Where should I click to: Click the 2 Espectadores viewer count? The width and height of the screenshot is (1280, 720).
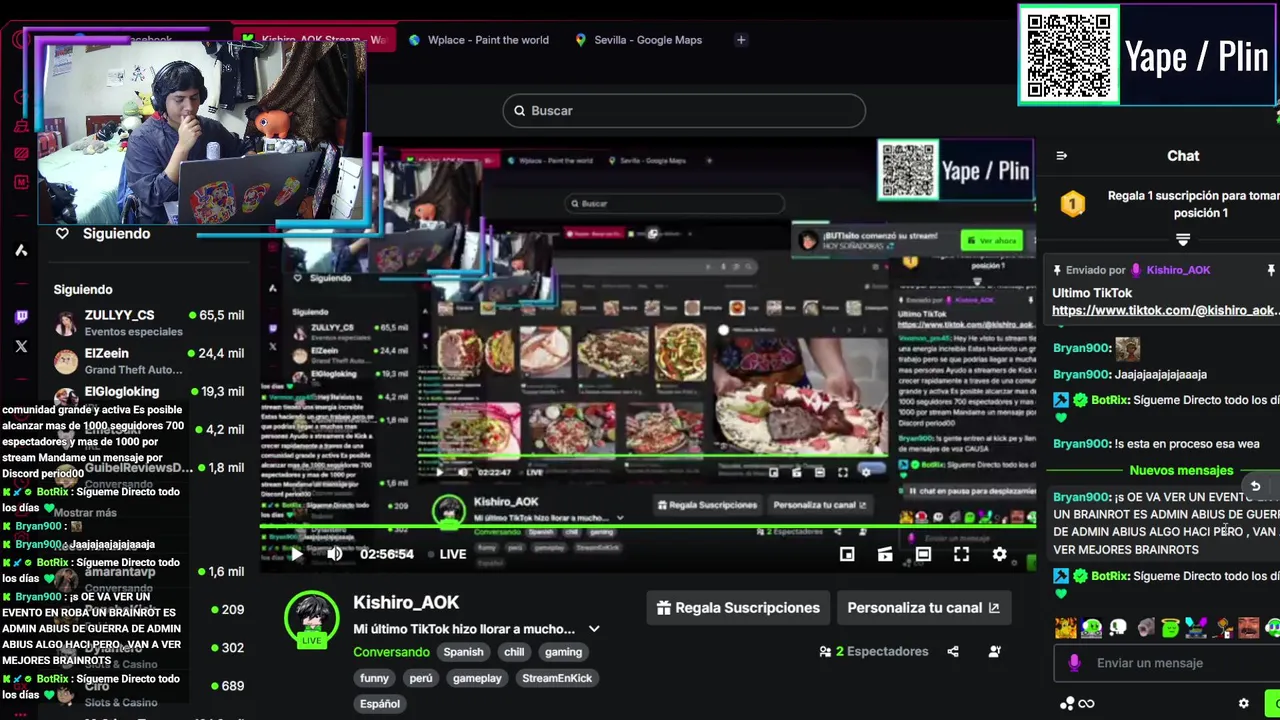click(x=874, y=652)
